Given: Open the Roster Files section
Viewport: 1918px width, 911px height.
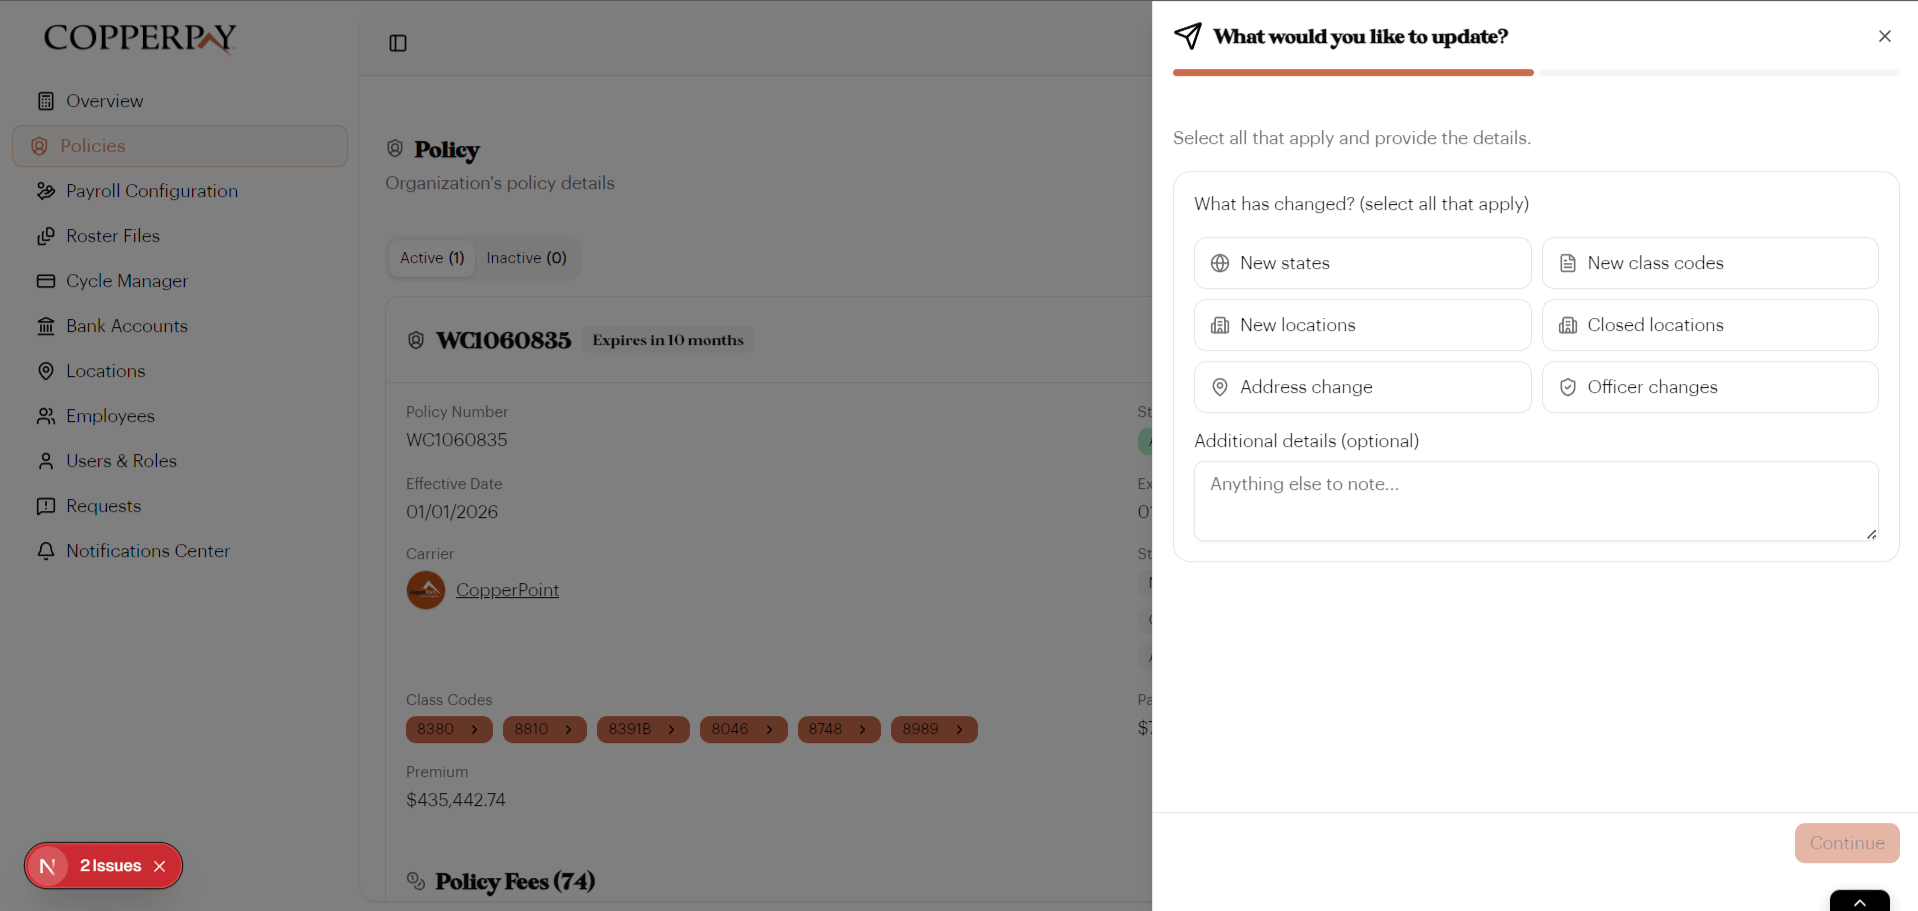Looking at the screenshot, I should (x=113, y=236).
